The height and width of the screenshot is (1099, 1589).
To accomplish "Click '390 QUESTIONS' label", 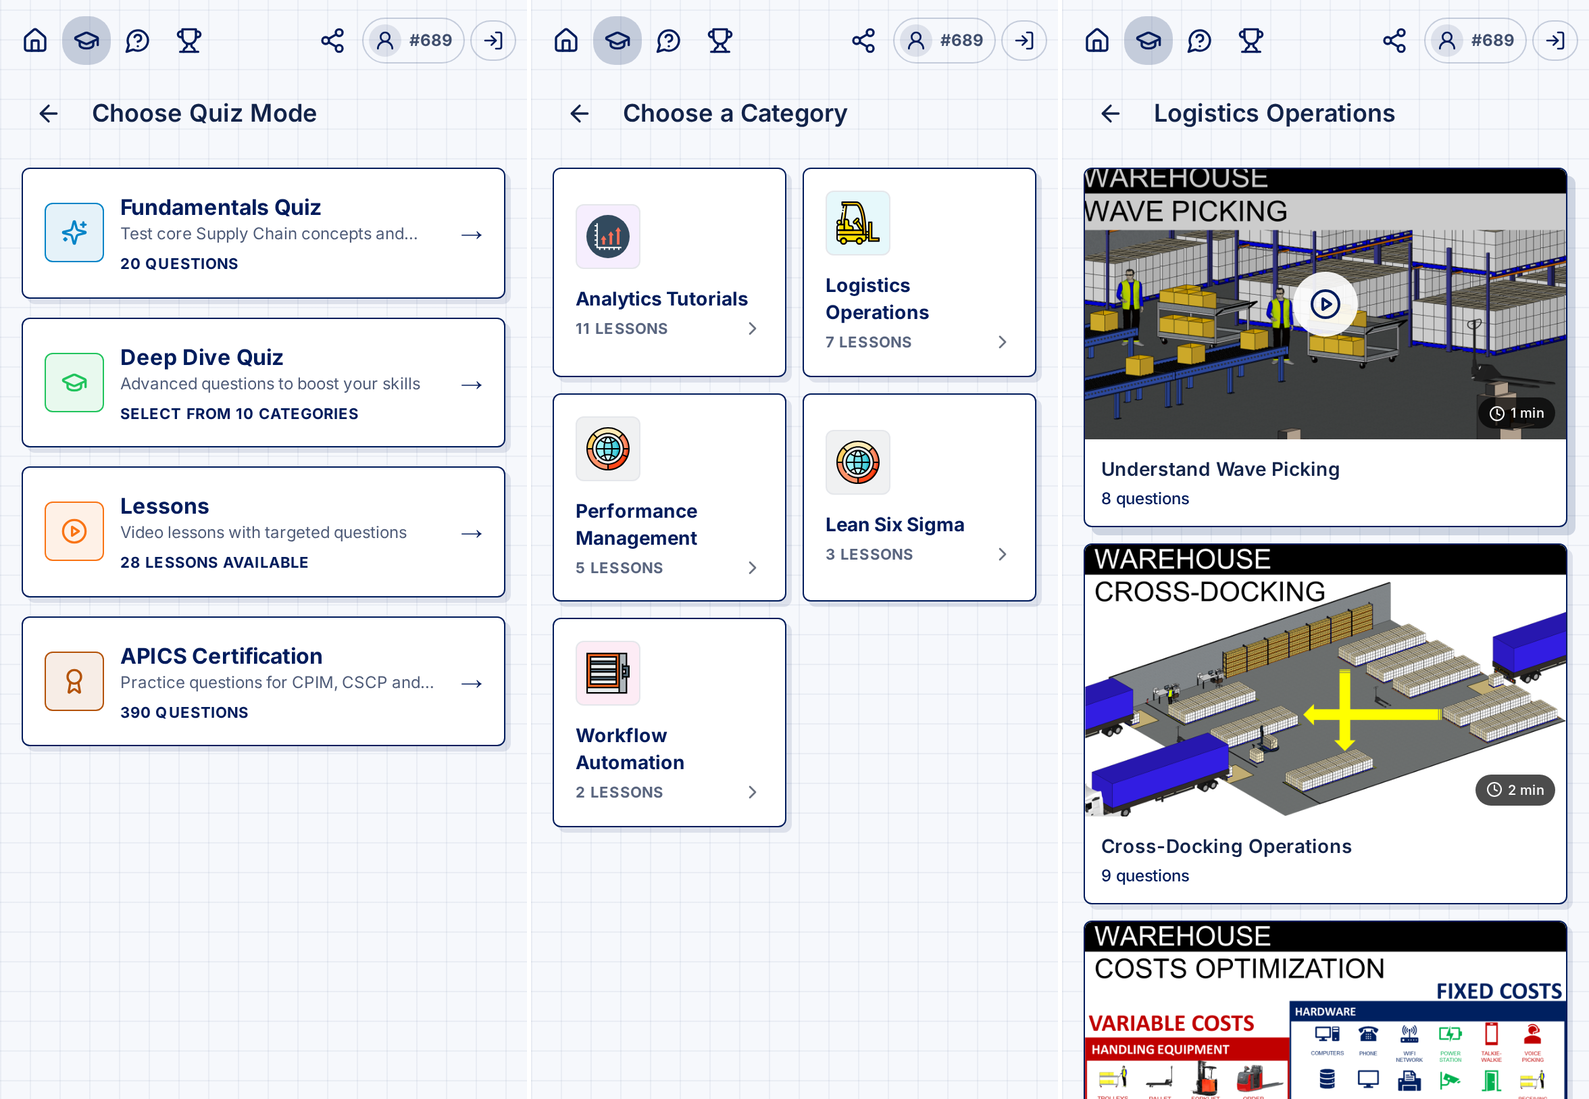I will point(185,713).
